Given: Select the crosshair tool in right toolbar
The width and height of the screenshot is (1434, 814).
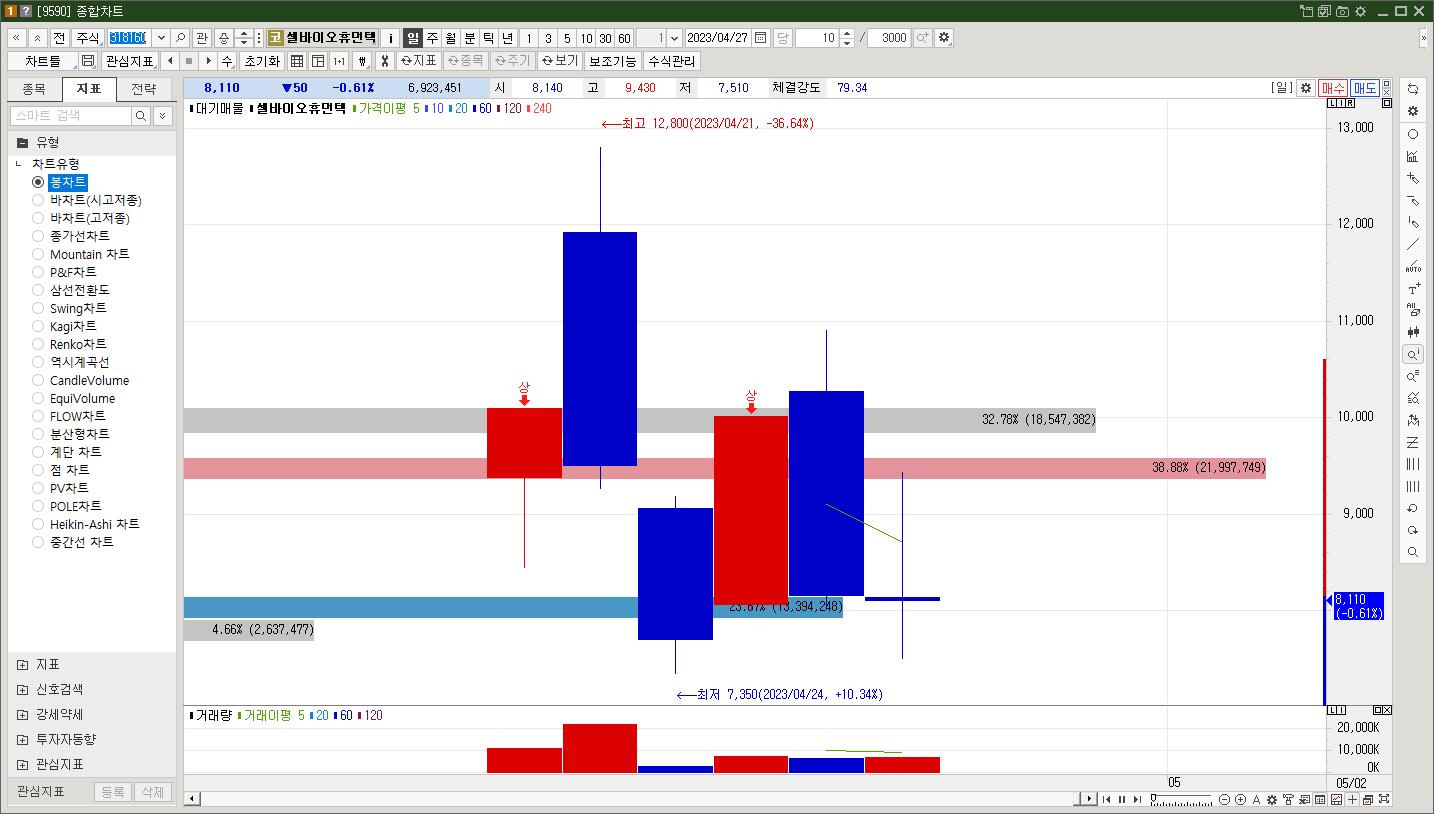Looking at the screenshot, I should coord(1413,178).
